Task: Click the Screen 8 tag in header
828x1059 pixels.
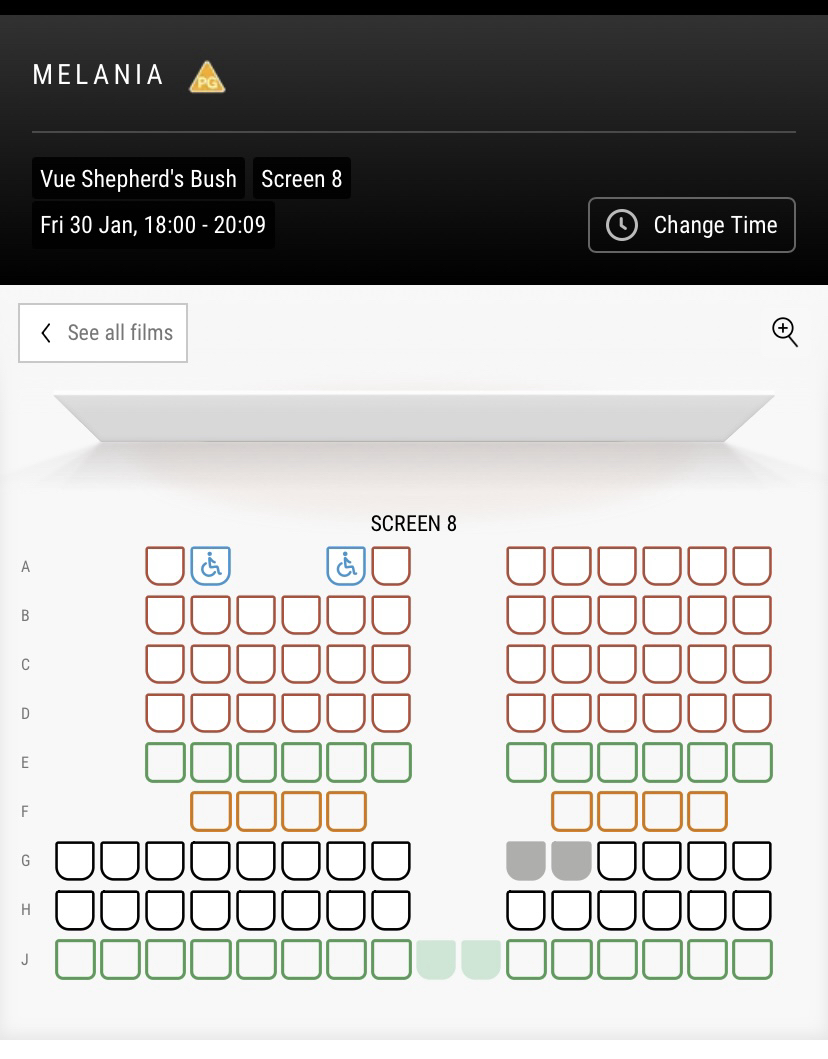Action: coord(301,179)
